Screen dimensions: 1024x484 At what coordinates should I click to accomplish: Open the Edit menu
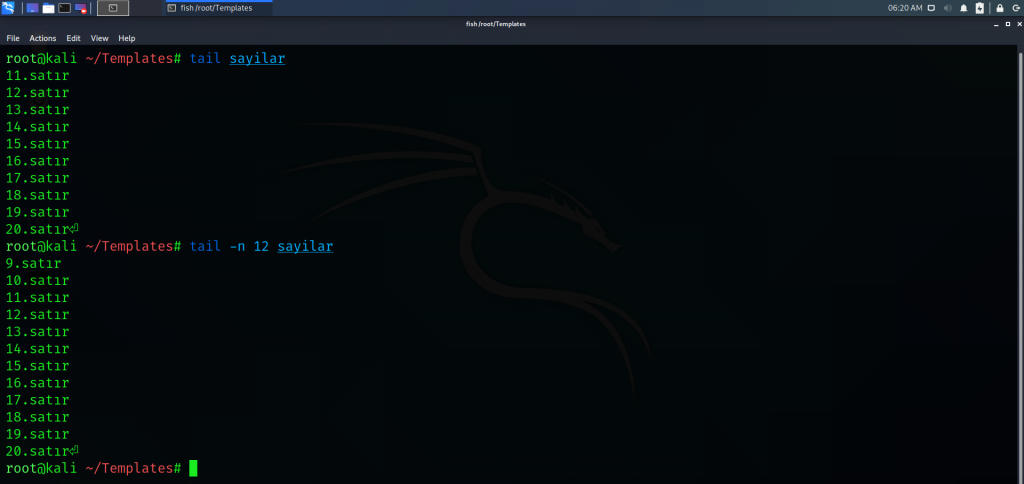(x=74, y=38)
